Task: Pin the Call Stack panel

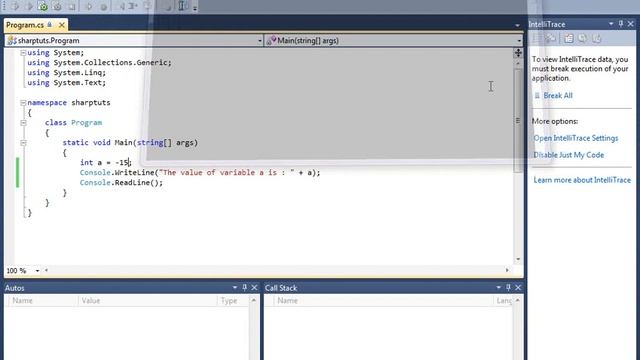Action: tap(508, 288)
